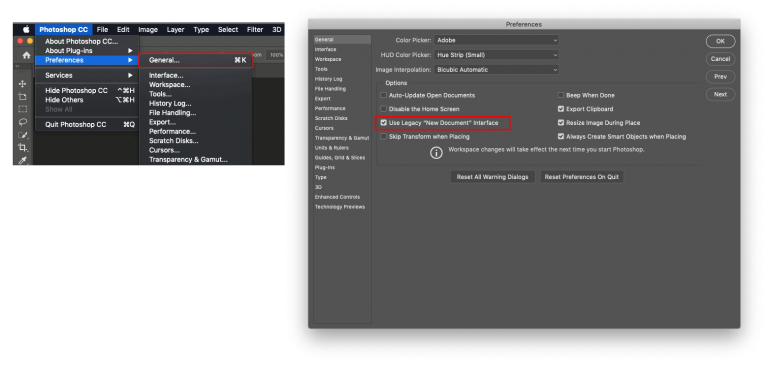The image size is (768, 365).
Task: Choose Export... in Preferences submenu
Action: (162, 122)
